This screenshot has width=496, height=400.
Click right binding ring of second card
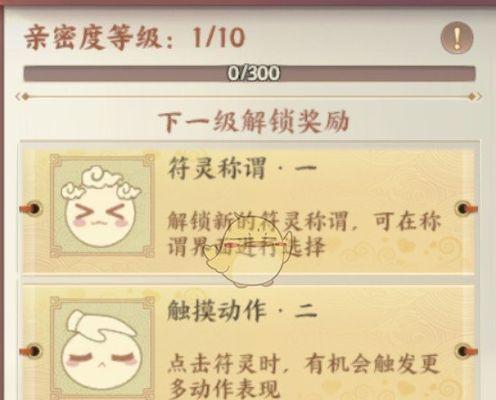point(465,351)
